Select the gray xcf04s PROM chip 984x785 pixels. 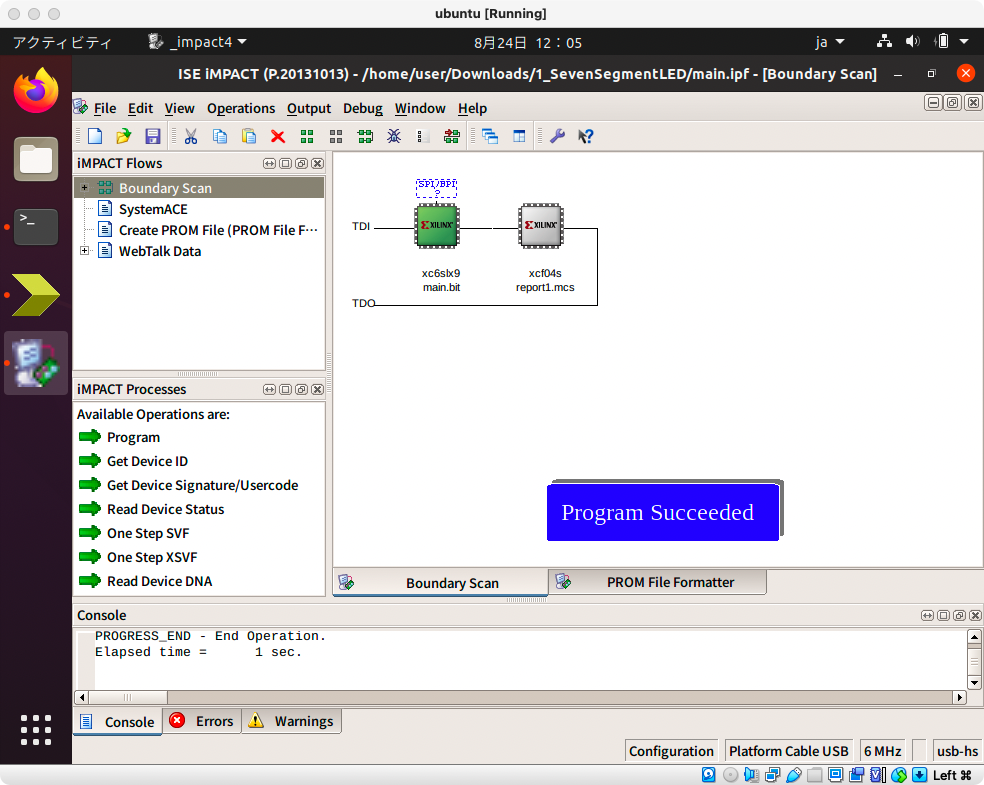point(541,225)
